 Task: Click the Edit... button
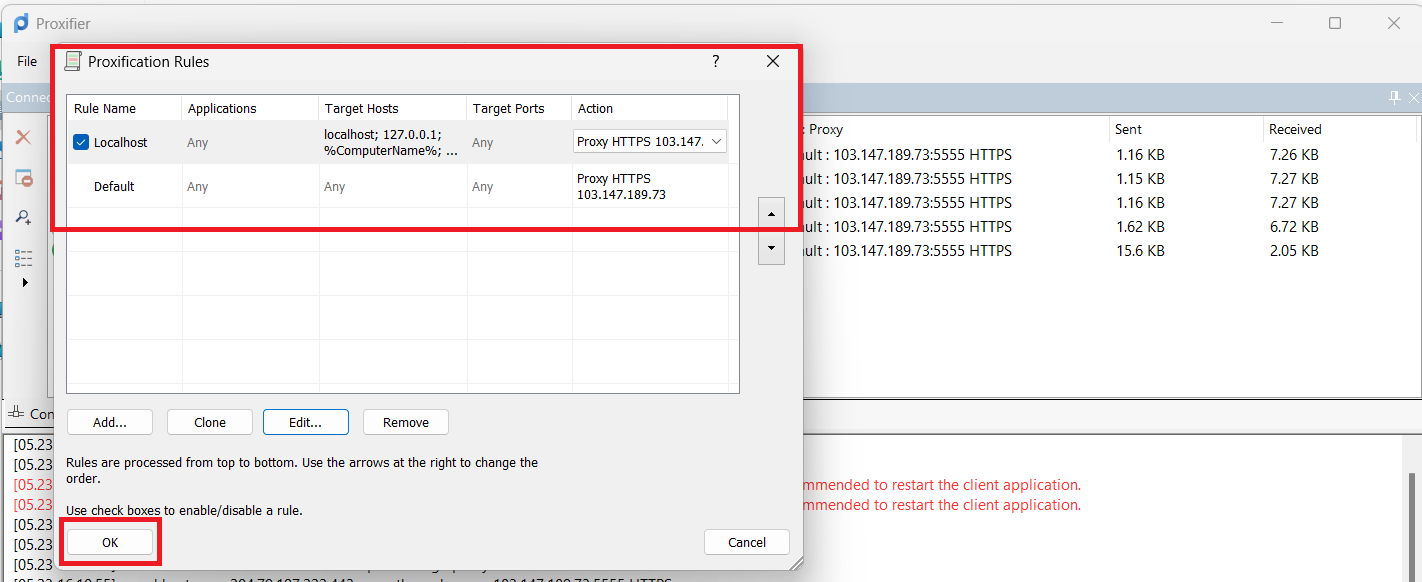306,422
